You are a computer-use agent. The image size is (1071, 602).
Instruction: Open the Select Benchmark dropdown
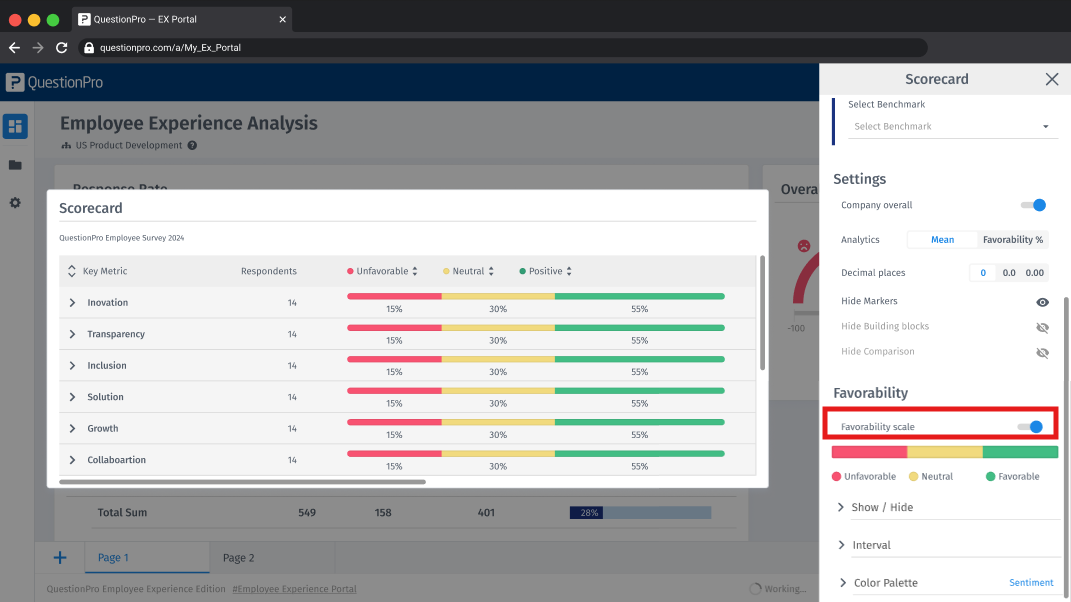[950, 127]
